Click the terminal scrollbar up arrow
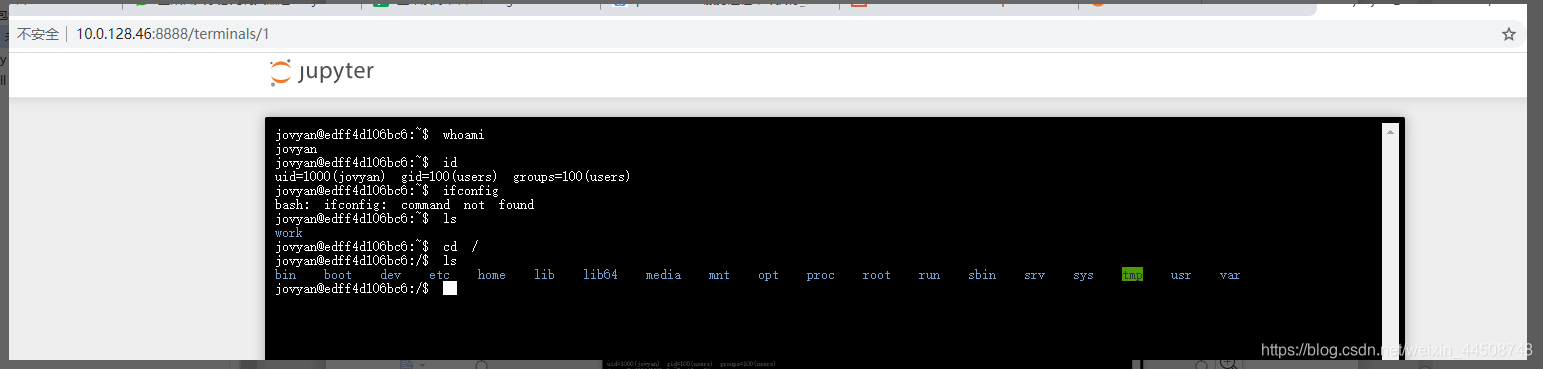Image resolution: width=1543 pixels, height=369 pixels. [1389, 132]
